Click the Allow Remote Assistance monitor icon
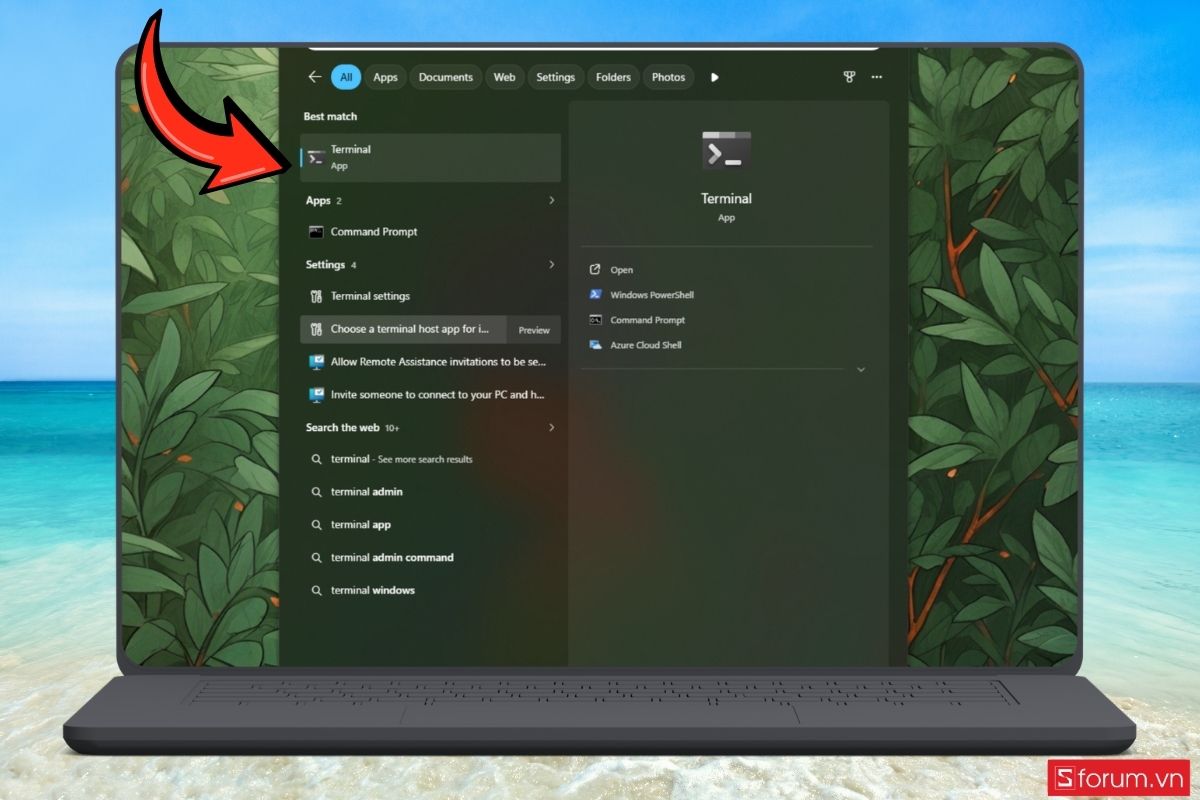1200x800 pixels. click(x=316, y=362)
